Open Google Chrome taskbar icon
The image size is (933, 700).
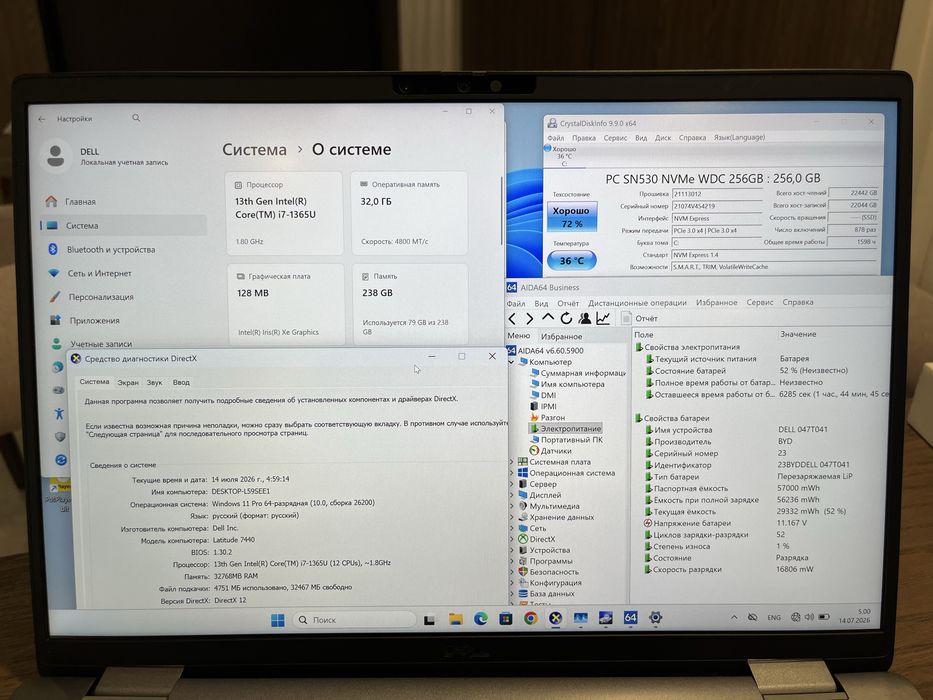click(x=530, y=618)
